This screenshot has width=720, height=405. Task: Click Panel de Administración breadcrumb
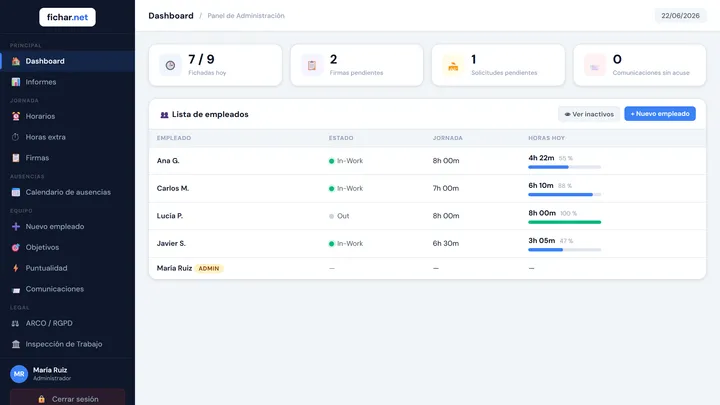pyautogui.click(x=246, y=16)
